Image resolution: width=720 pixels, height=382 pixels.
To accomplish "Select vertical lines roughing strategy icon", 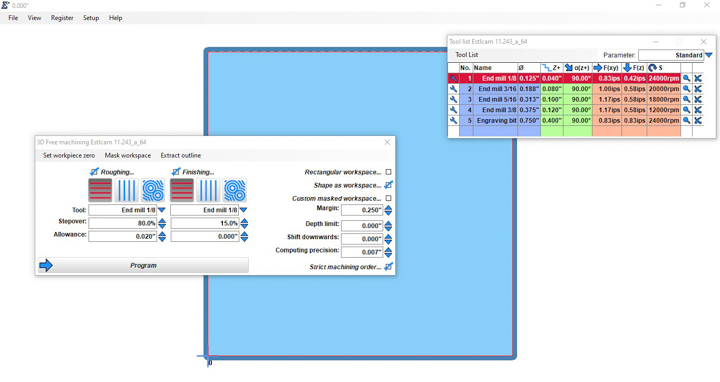I will [126, 190].
